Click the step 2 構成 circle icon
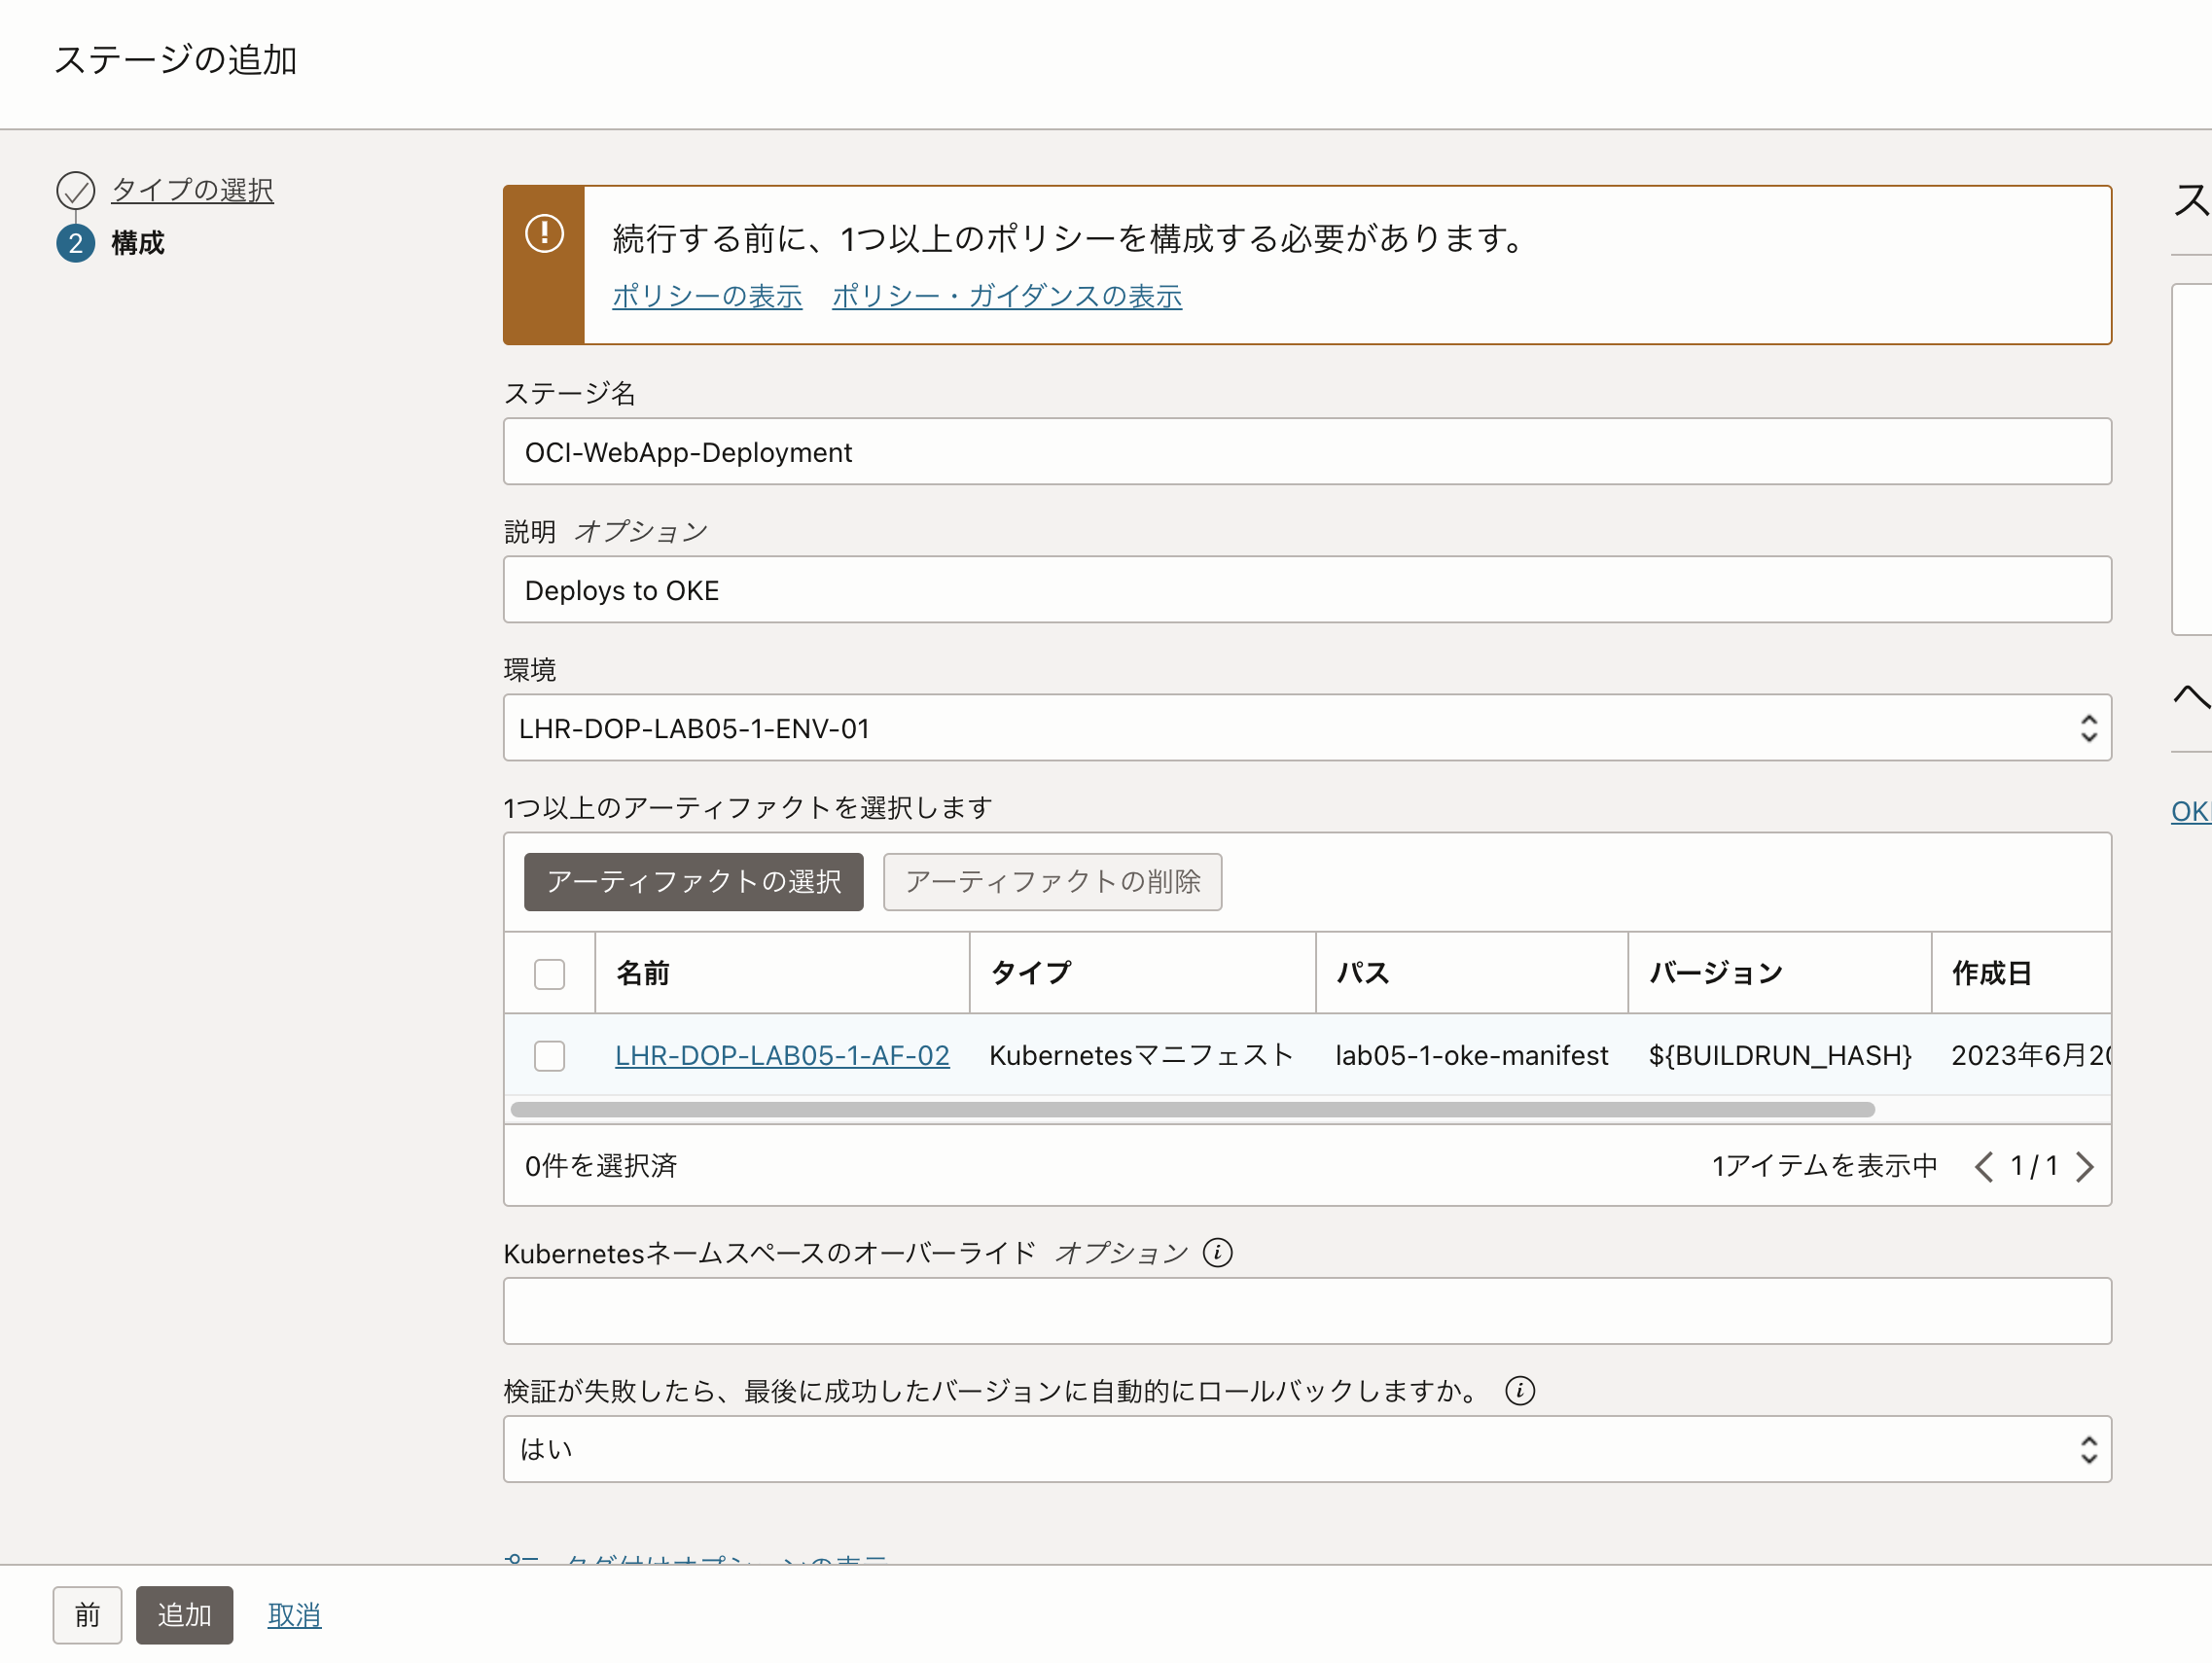The image size is (2212, 1663). (x=76, y=243)
